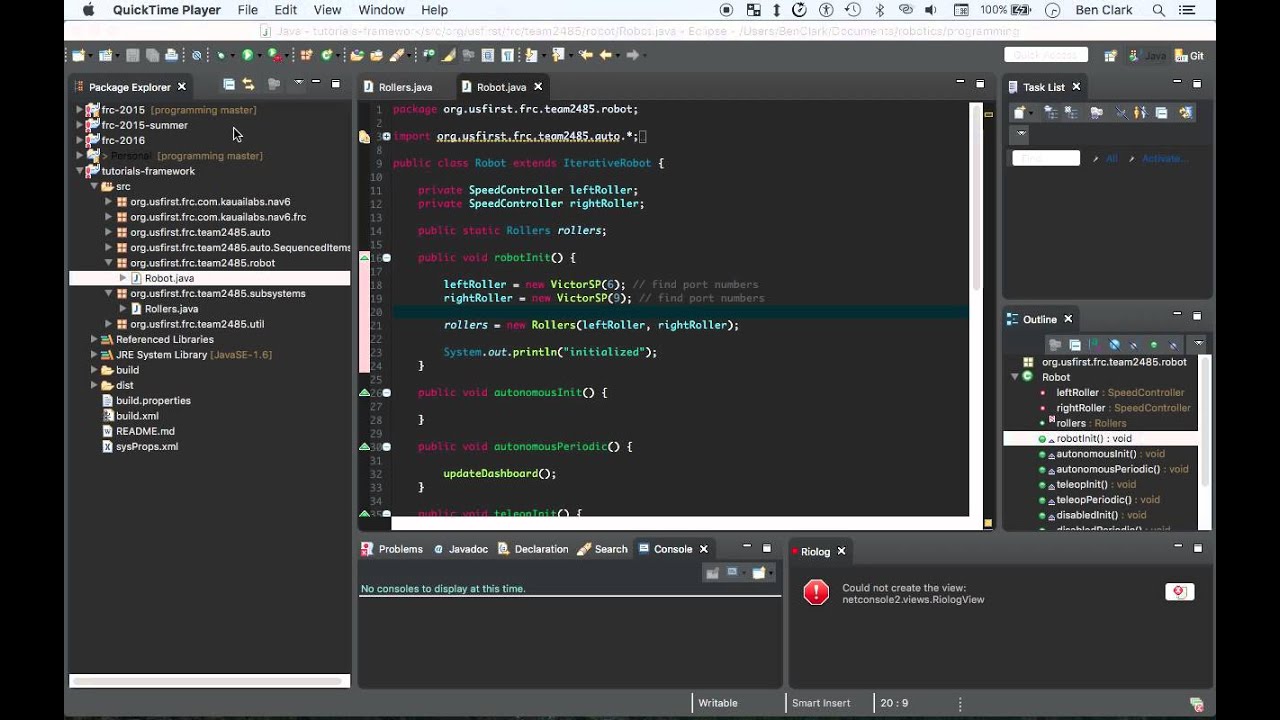Viewport: 1280px width, 720px height.
Task: Toggle Hide Non-Public Members green dot icon
Action: coord(1154,345)
